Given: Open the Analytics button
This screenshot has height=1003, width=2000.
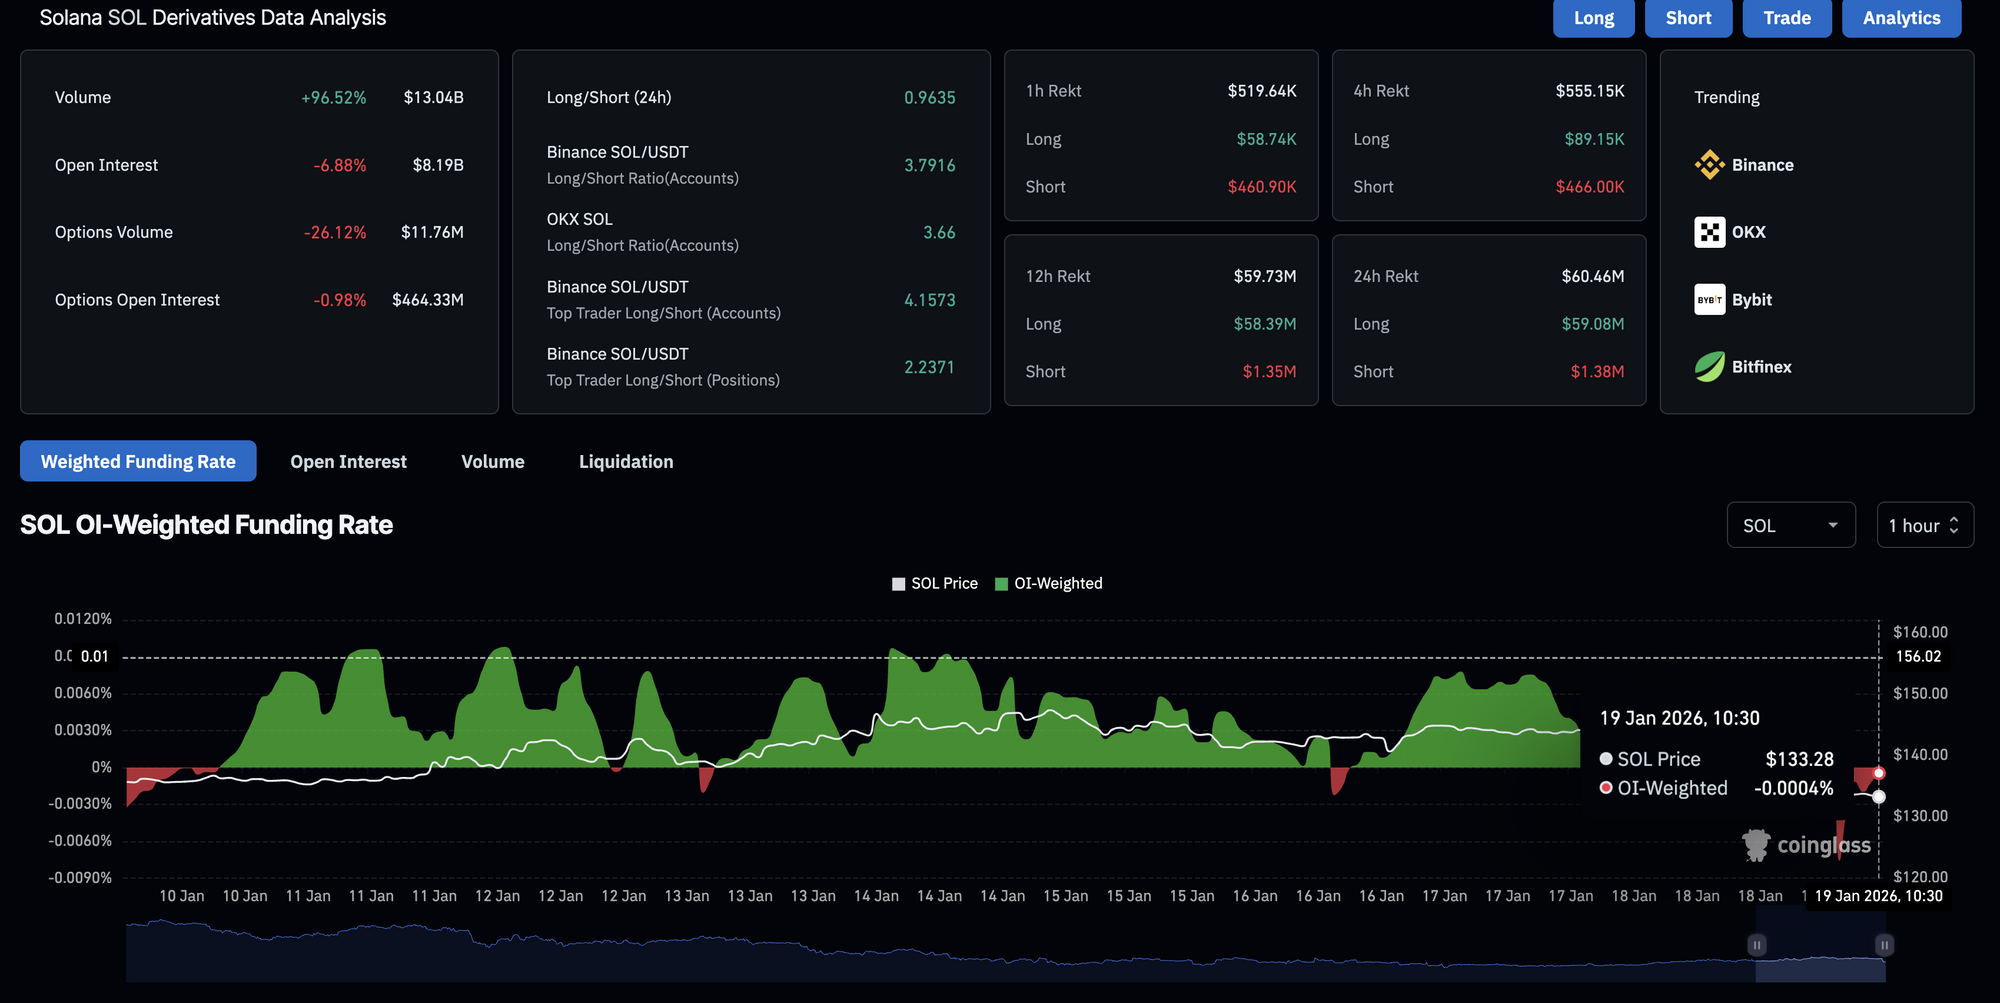Looking at the screenshot, I should click(1900, 18).
